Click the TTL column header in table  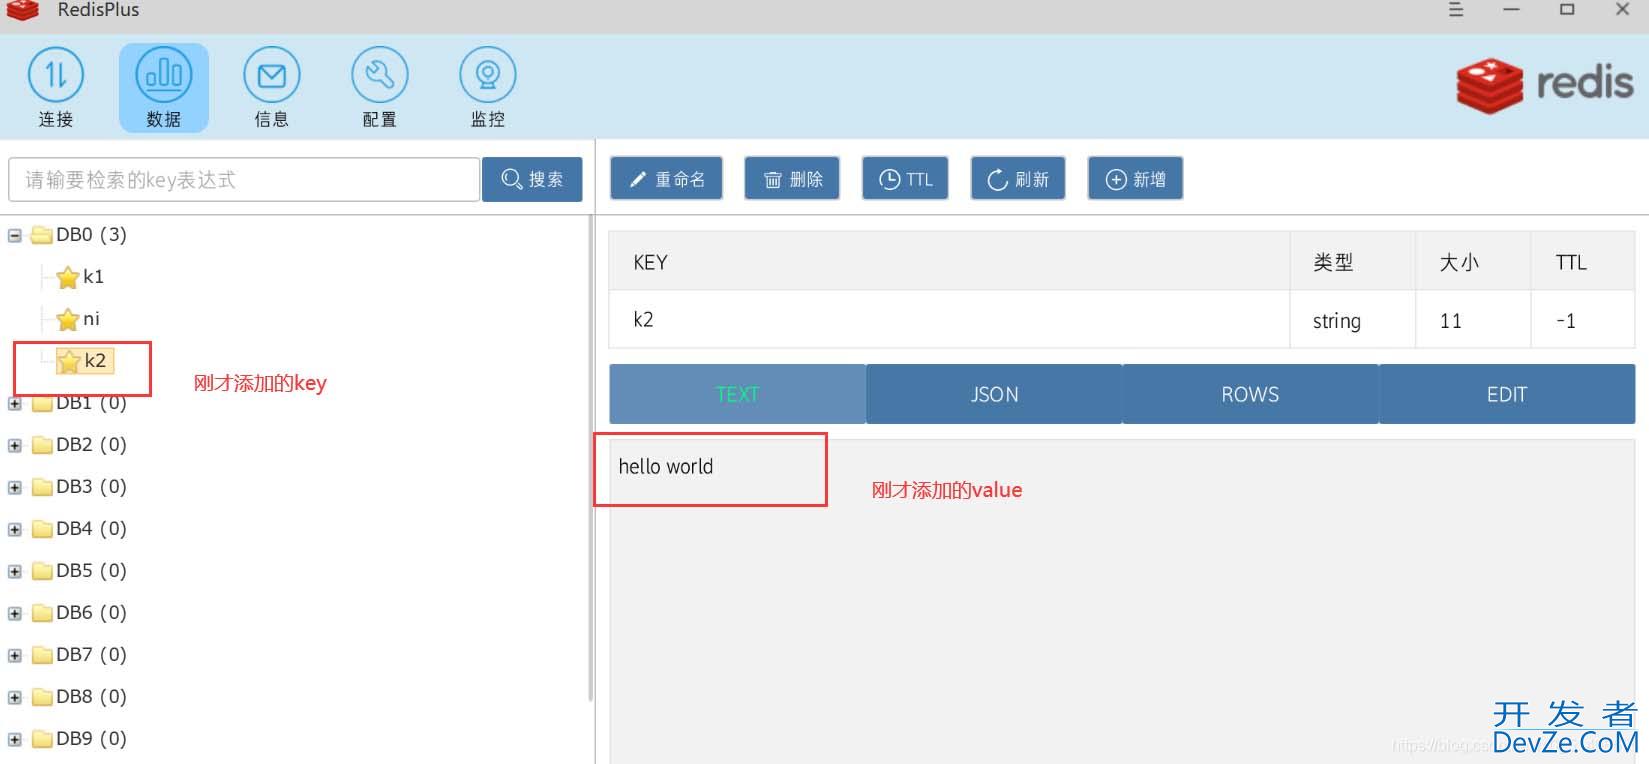coord(1583,262)
